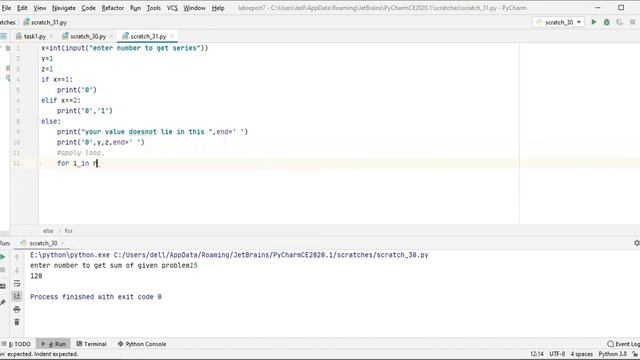Viewport: 640px width, 360px height.
Task: Open the Python Console tool window
Action: [142, 344]
